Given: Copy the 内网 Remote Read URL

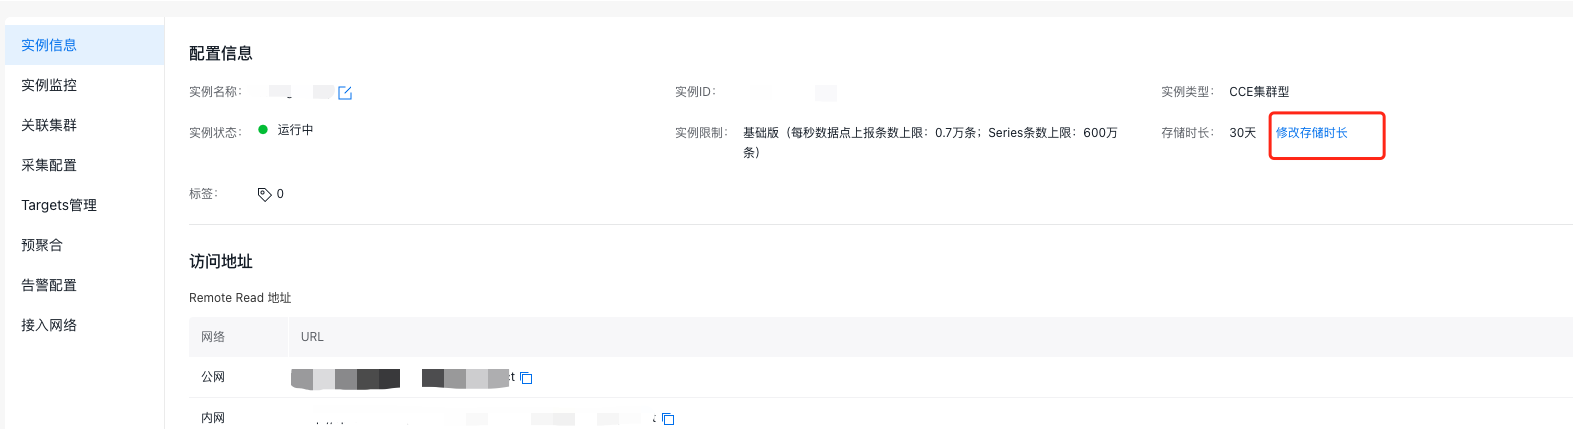Looking at the screenshot, I should pyautogui.click(x=668, y=419).
